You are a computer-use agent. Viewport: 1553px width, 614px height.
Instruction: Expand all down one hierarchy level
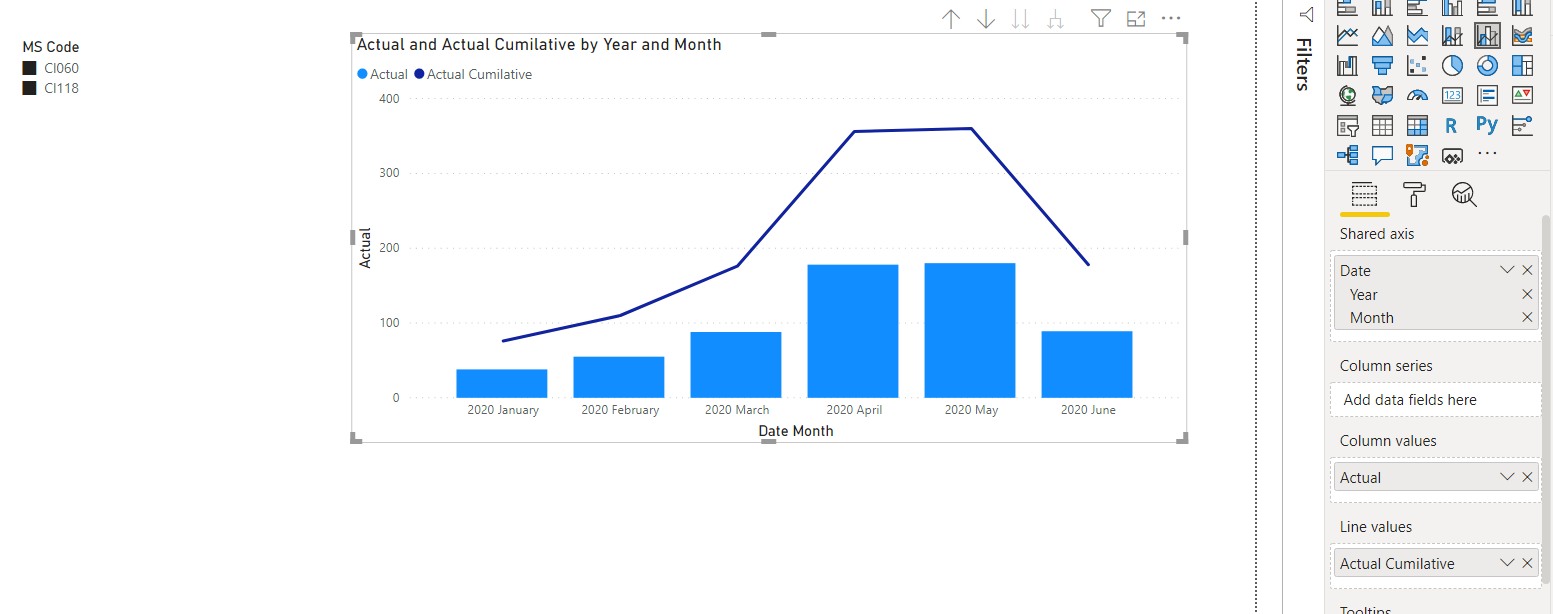pos(1055,19)
